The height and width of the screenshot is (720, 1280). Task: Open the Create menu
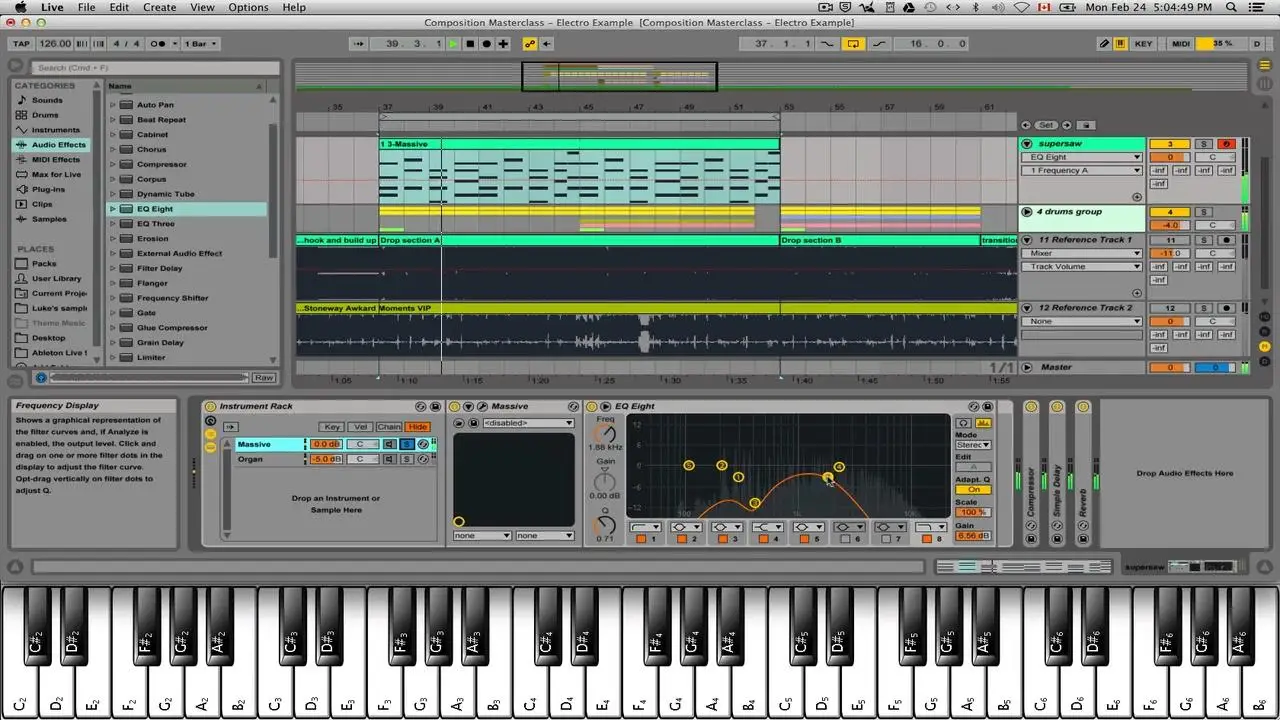(160, 7)
